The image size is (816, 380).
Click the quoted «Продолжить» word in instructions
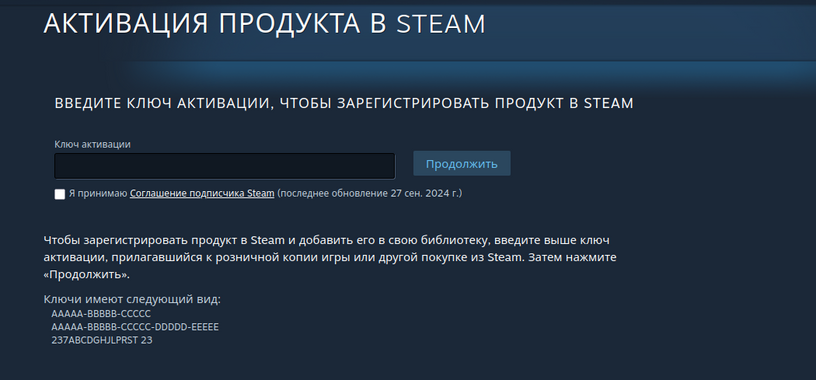point(86,275)
